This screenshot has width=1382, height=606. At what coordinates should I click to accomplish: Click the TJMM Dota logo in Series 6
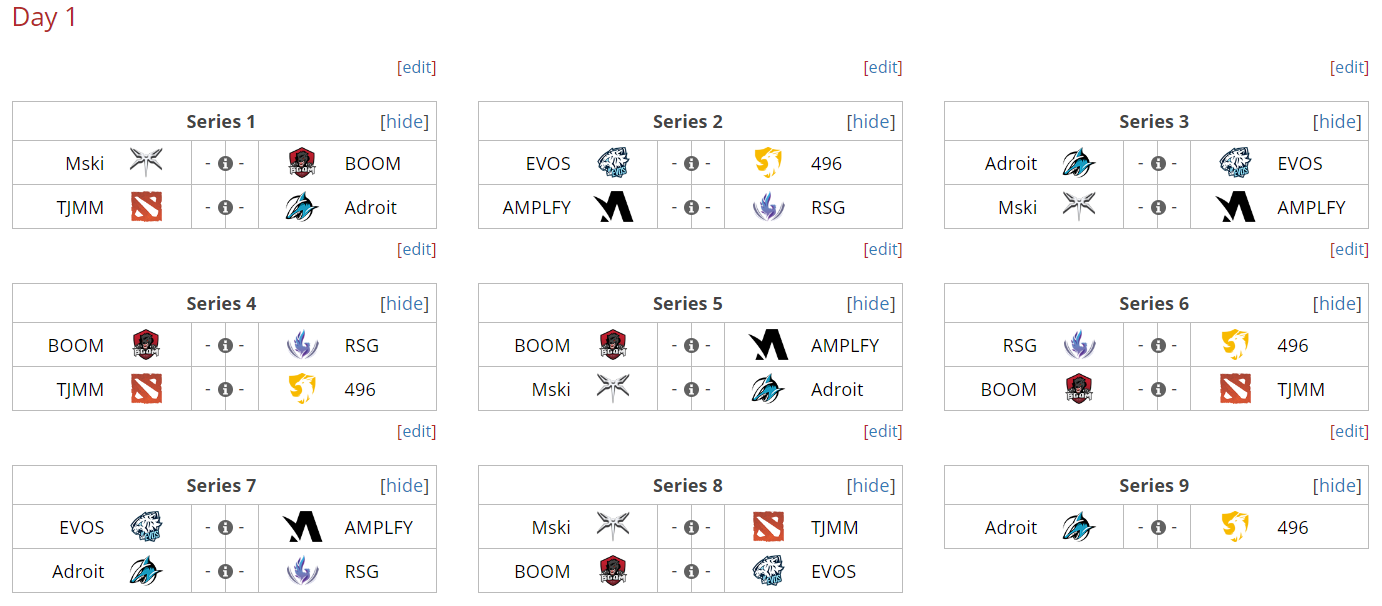click(1235, 389)
